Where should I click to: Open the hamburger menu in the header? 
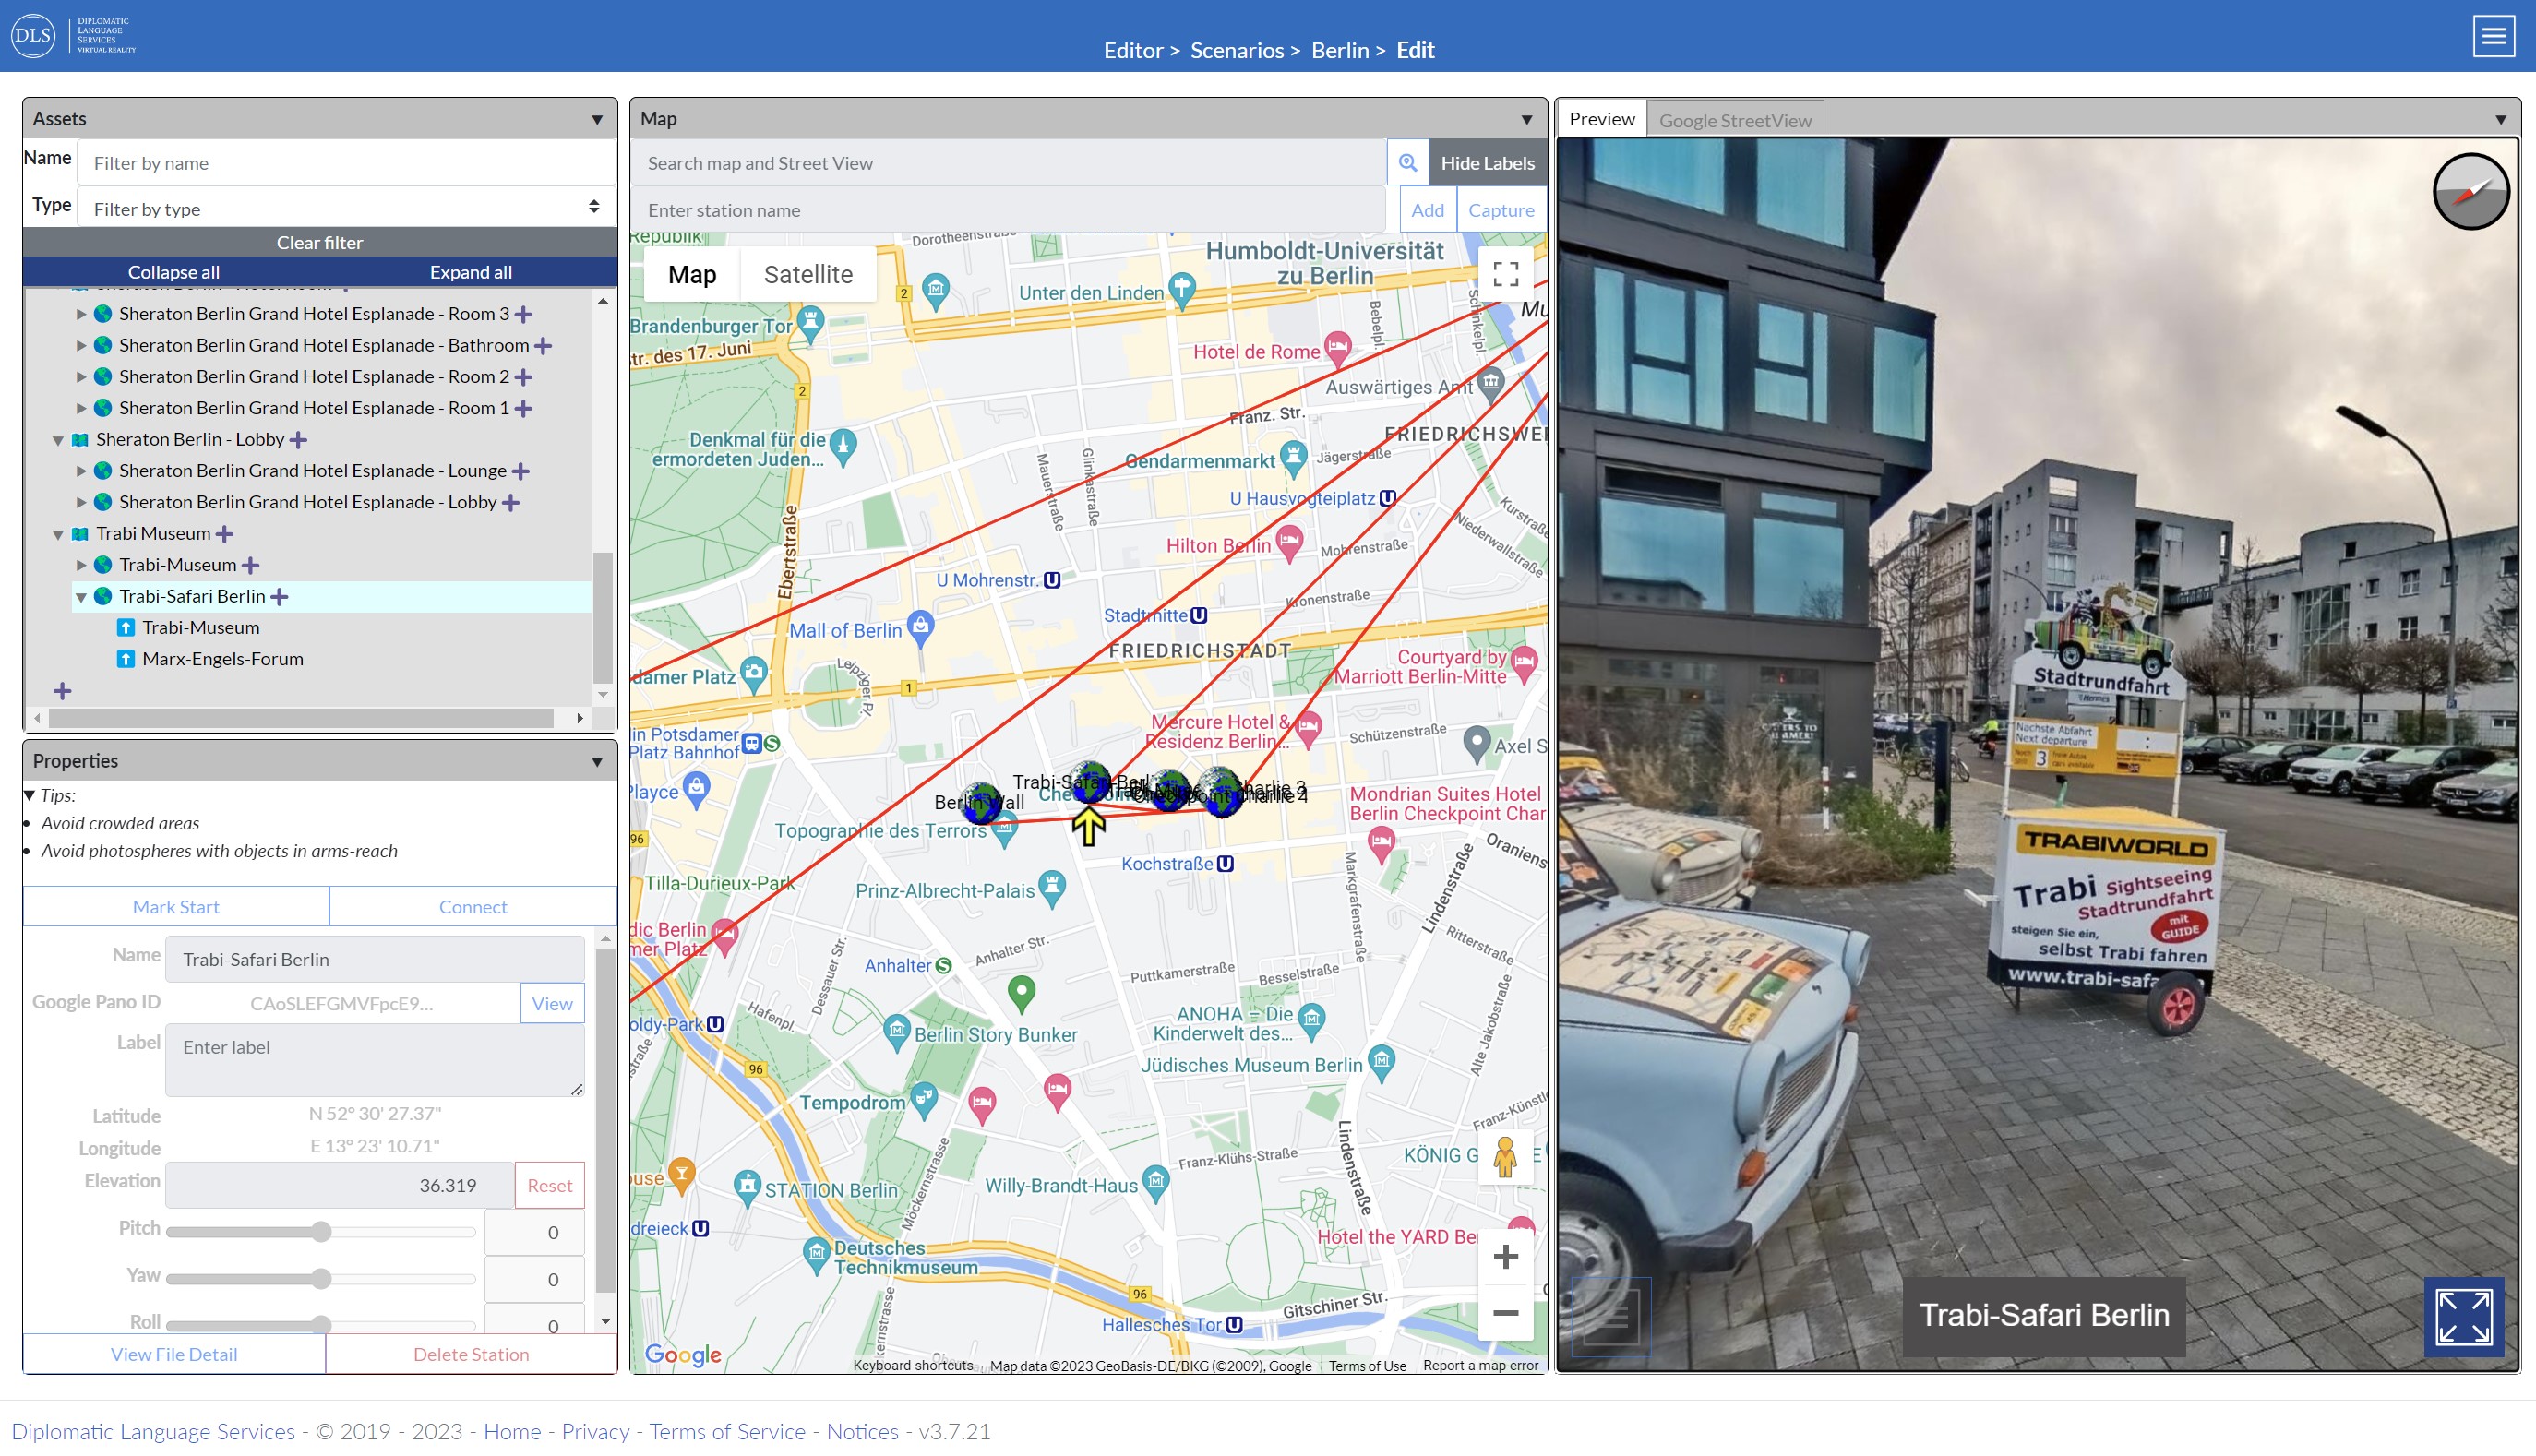2494,36
